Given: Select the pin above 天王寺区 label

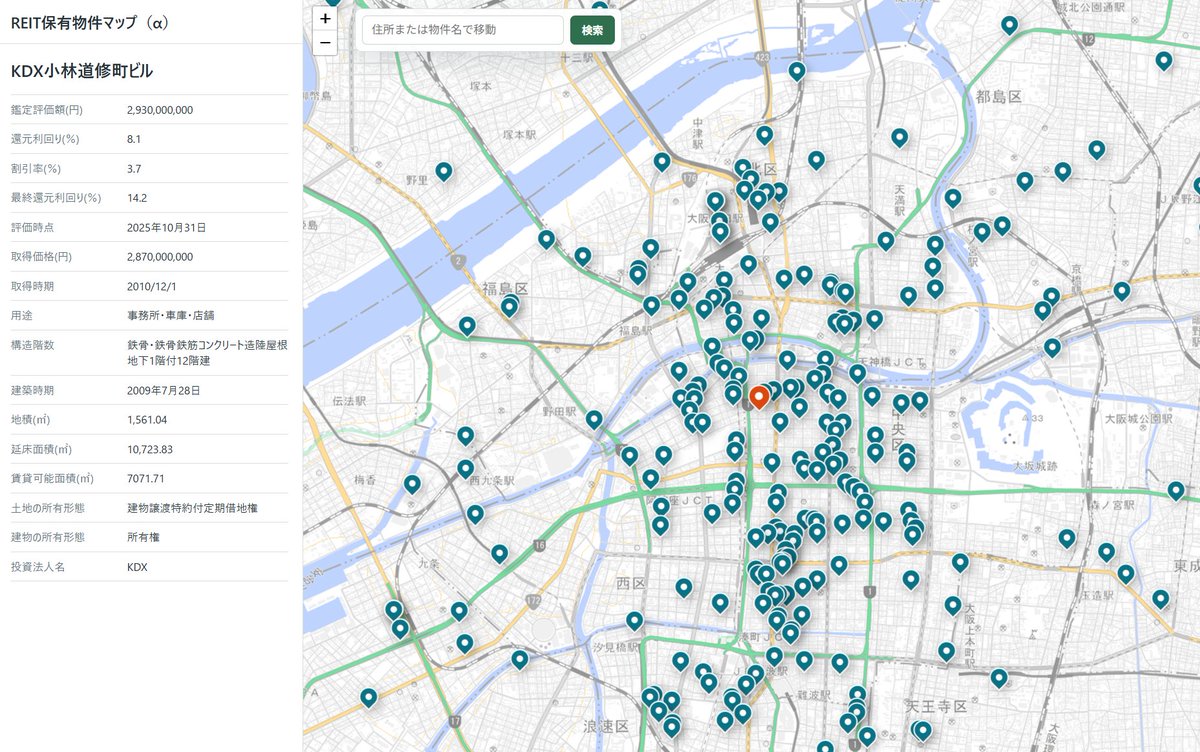Looking at the screenshot, I should click(946, 652).
